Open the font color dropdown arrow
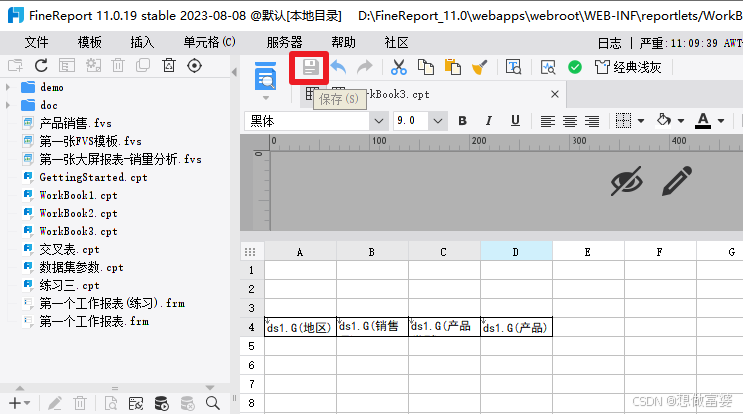This screenshot has width=743, height=414. coord(721,121)
